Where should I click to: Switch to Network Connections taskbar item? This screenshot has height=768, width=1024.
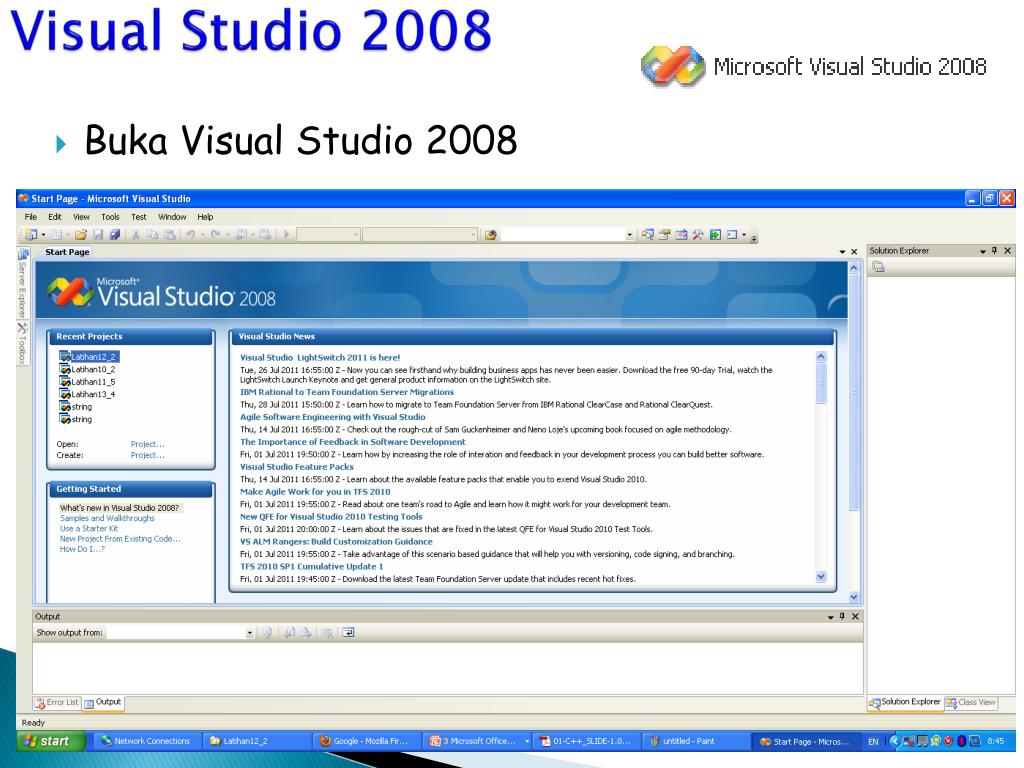(146, 741)
